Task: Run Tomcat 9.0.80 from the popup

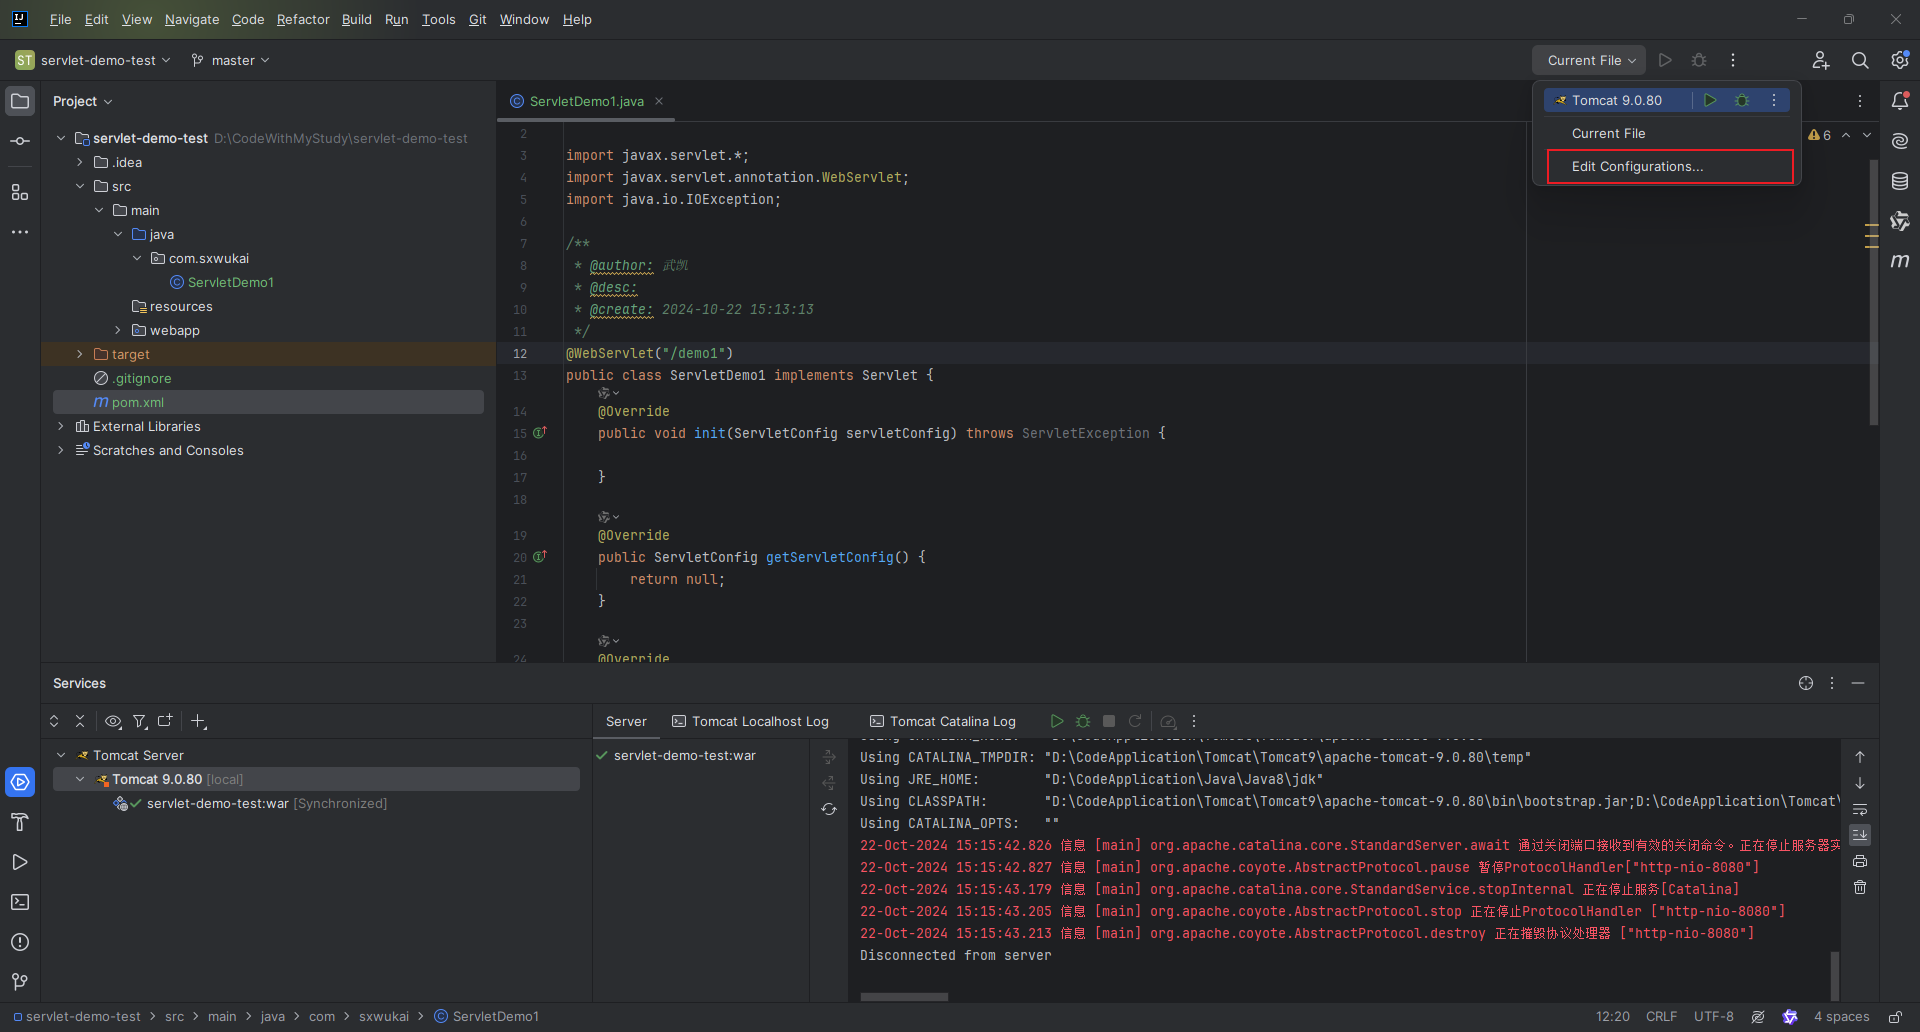Action: click(1710, 100)
